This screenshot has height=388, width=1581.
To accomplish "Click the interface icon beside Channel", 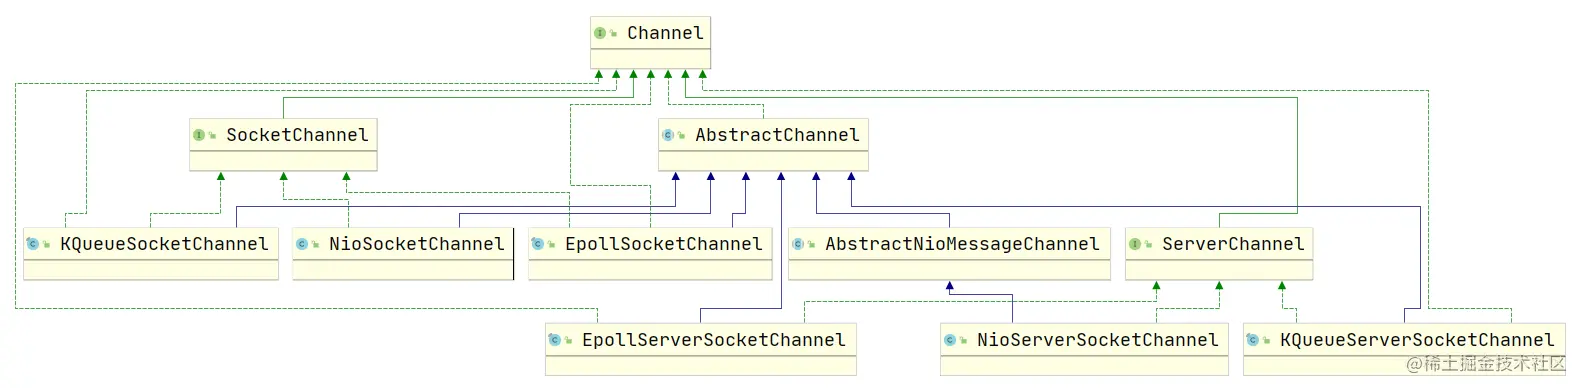I will (x=600, y=33).
